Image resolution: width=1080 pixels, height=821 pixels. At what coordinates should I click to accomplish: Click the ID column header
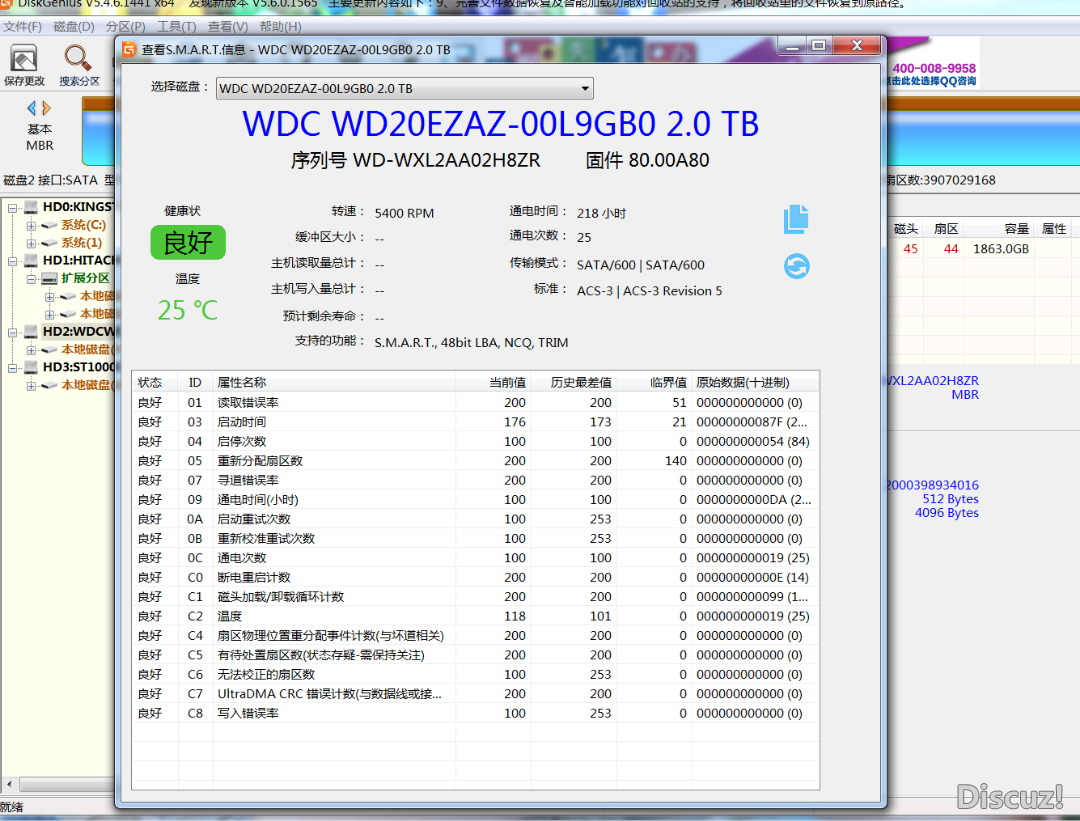(195, 382)
